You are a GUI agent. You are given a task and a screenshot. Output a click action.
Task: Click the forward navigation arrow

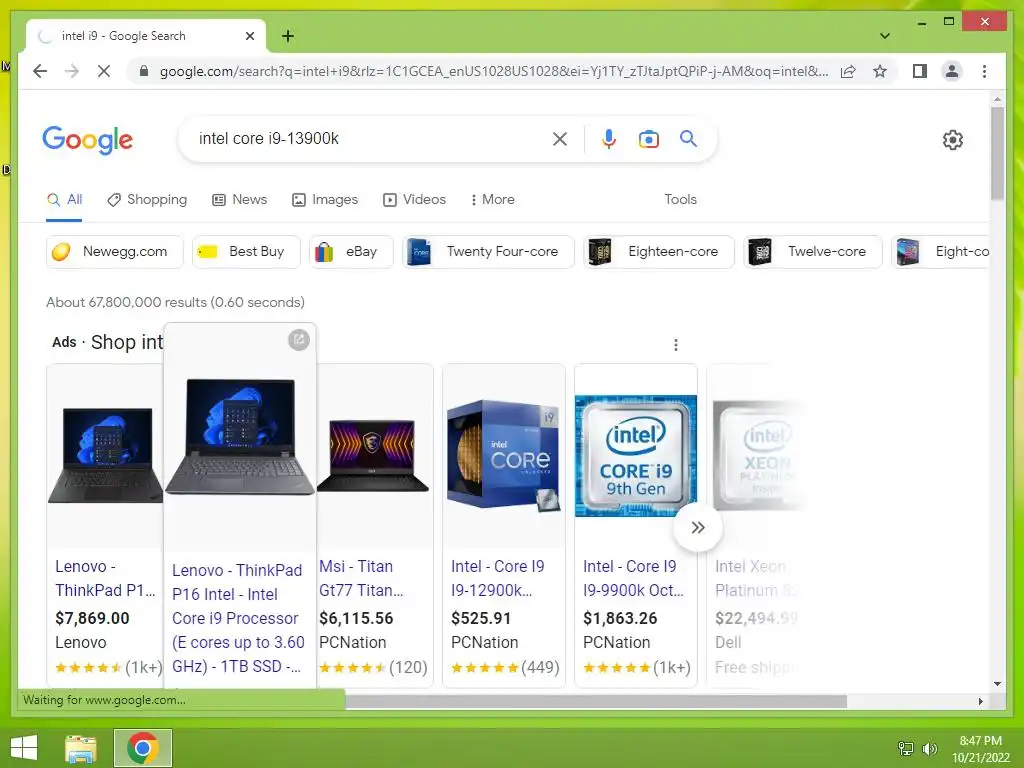(x=72, y=71)
